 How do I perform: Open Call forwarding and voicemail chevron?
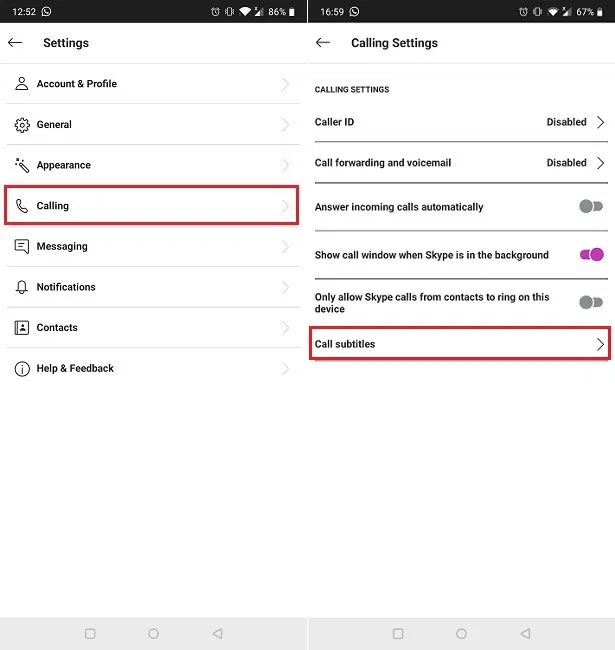(600, 162)
